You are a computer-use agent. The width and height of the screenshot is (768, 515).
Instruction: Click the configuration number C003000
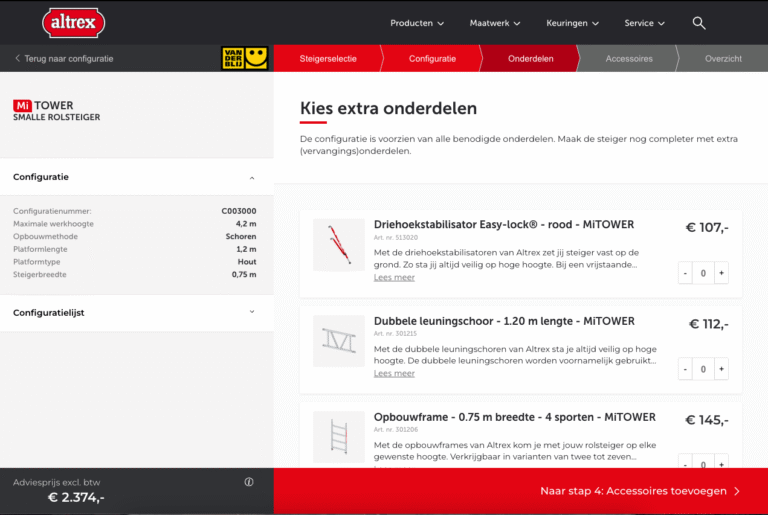[239, 211]
